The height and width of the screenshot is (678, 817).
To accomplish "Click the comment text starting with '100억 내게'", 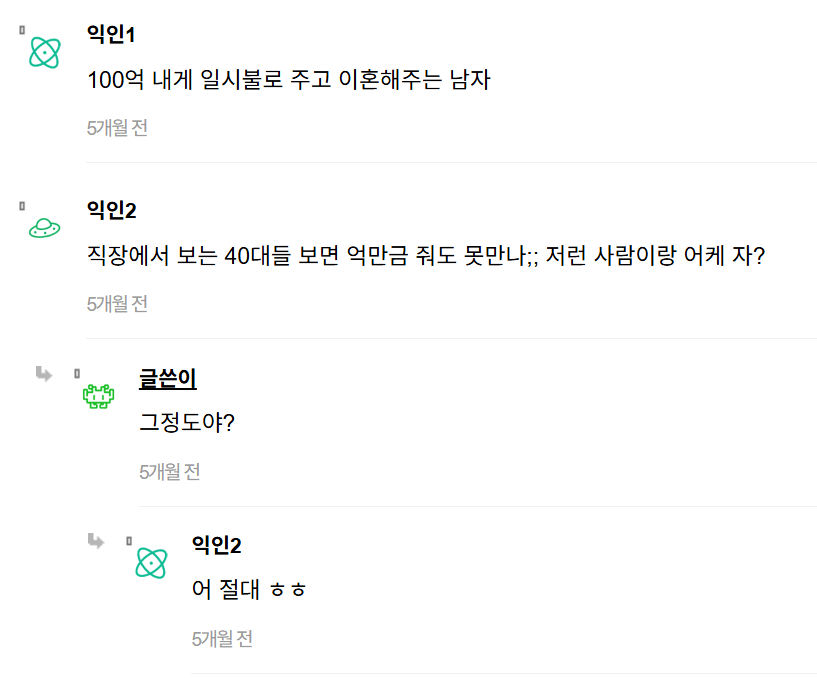I will (288, 80).
